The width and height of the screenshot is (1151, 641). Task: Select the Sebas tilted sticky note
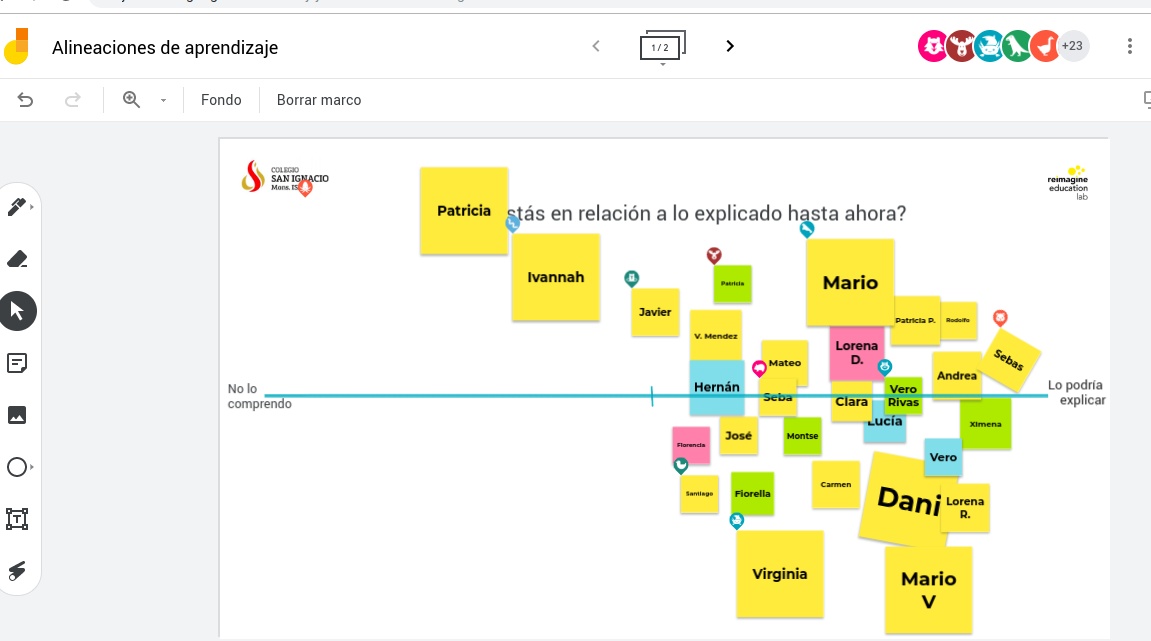coord(1009,359)
